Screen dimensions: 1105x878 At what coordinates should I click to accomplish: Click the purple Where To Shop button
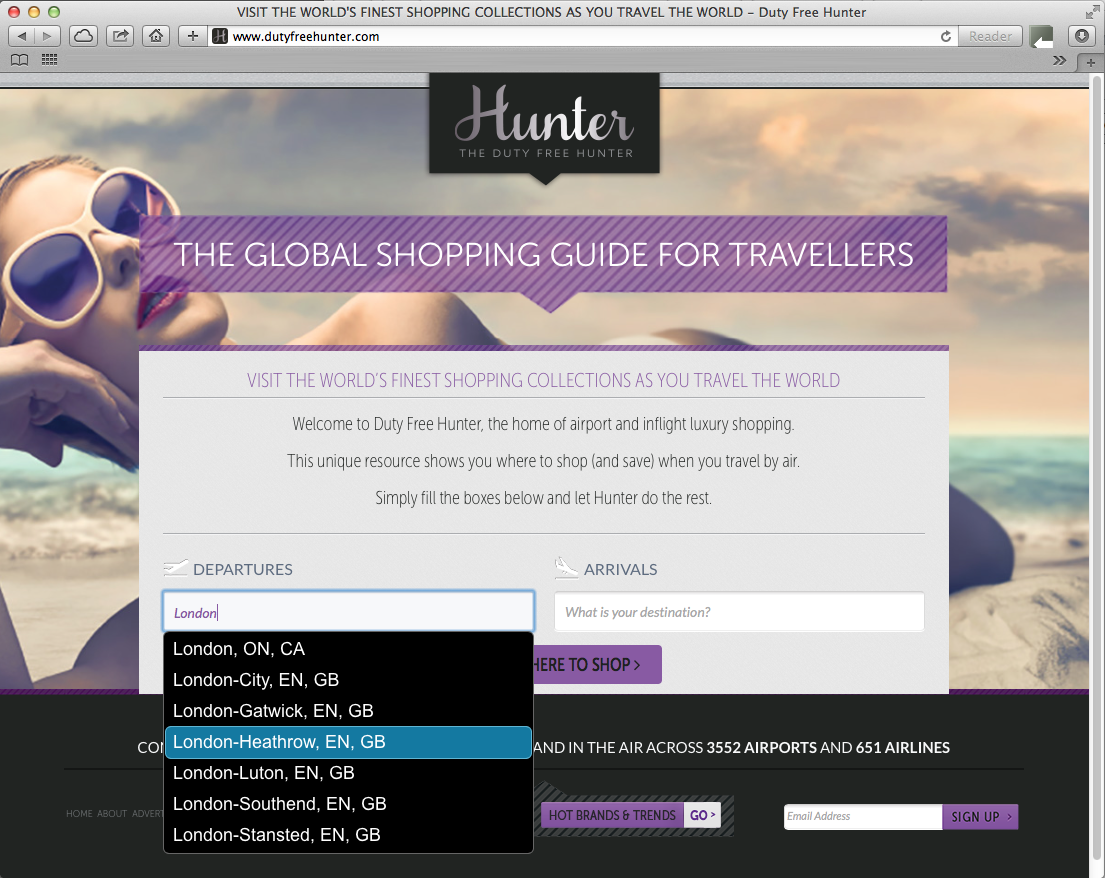tap(597, 664)
